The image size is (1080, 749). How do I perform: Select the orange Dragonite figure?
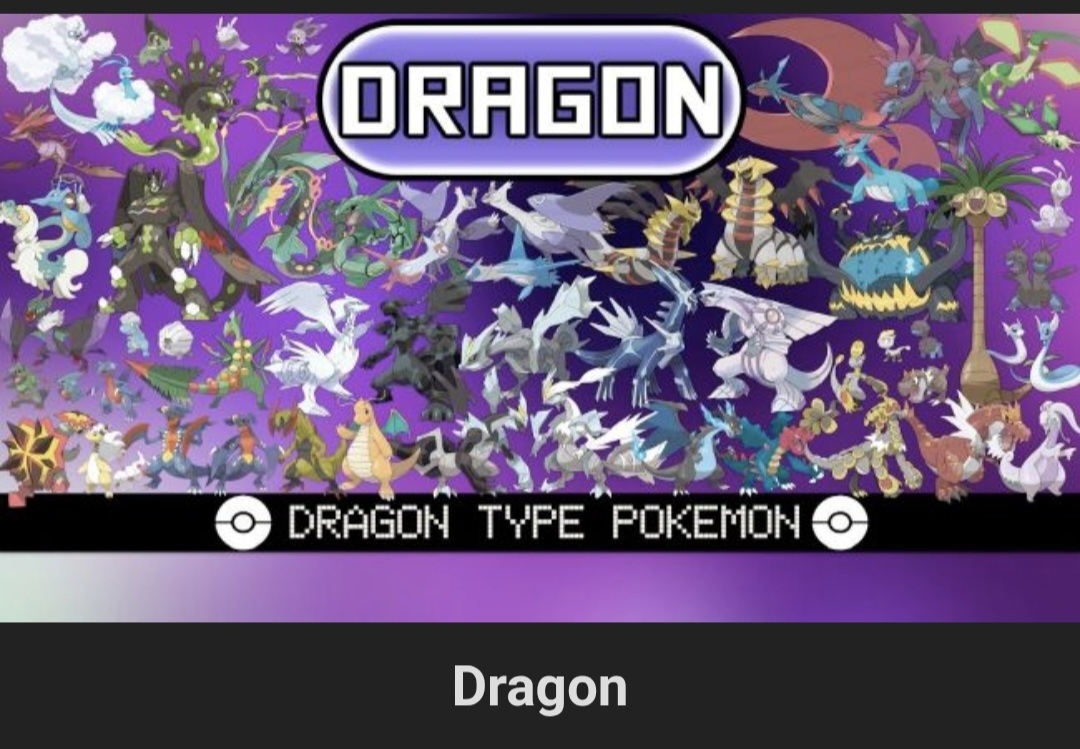tap(368, 448)
